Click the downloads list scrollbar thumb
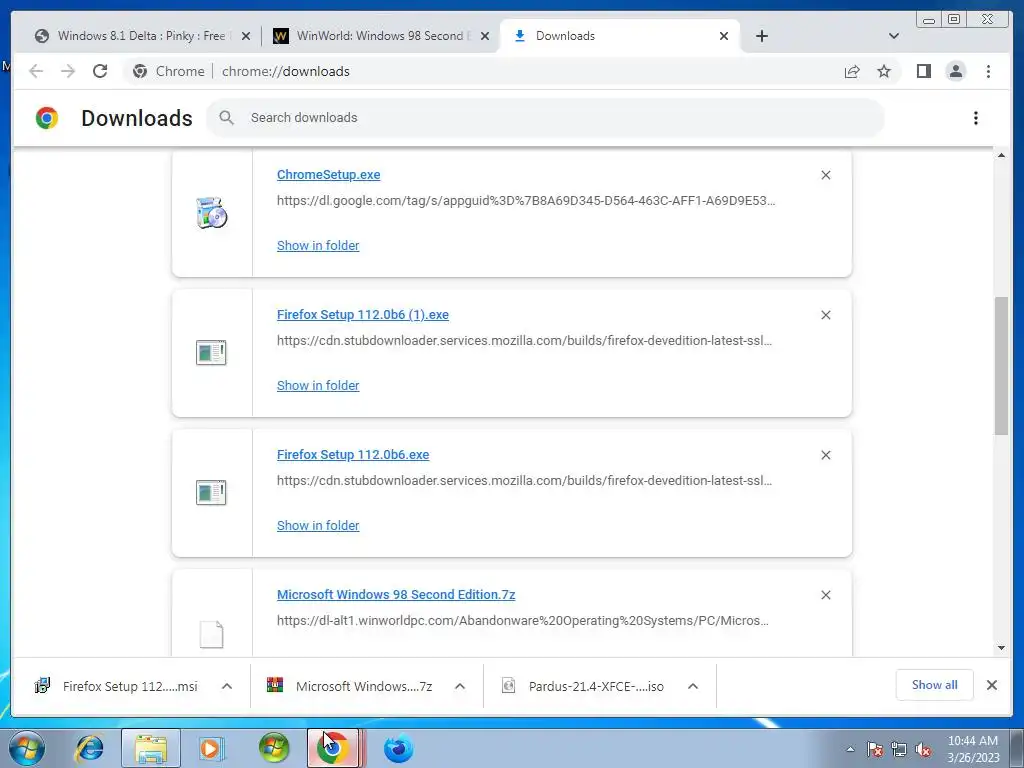 pos(1001,365)
